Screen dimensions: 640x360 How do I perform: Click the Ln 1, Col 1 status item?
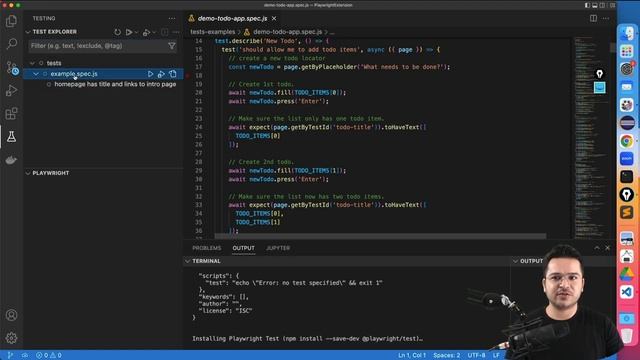[412, 355]
